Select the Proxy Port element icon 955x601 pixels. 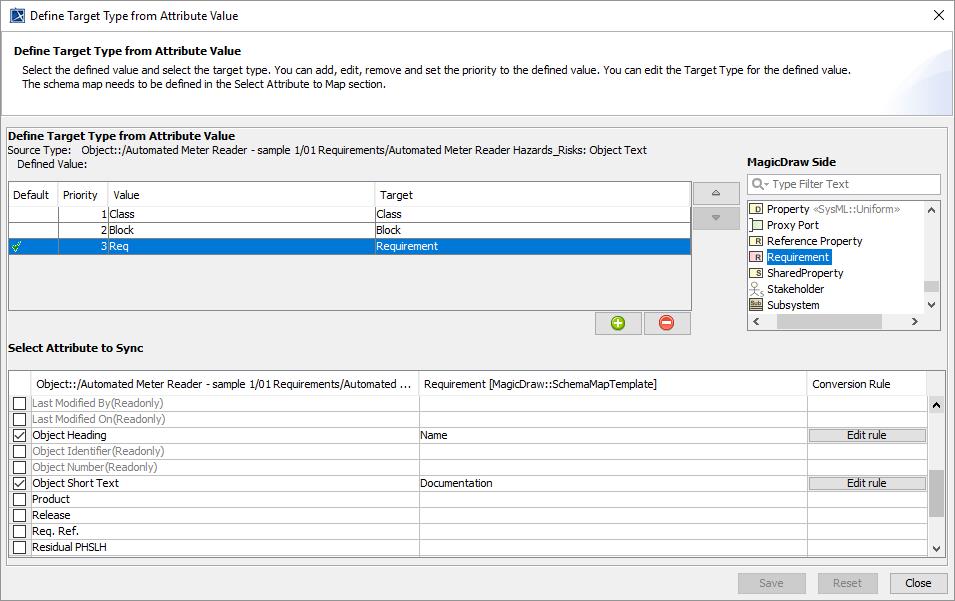point(756,225)
